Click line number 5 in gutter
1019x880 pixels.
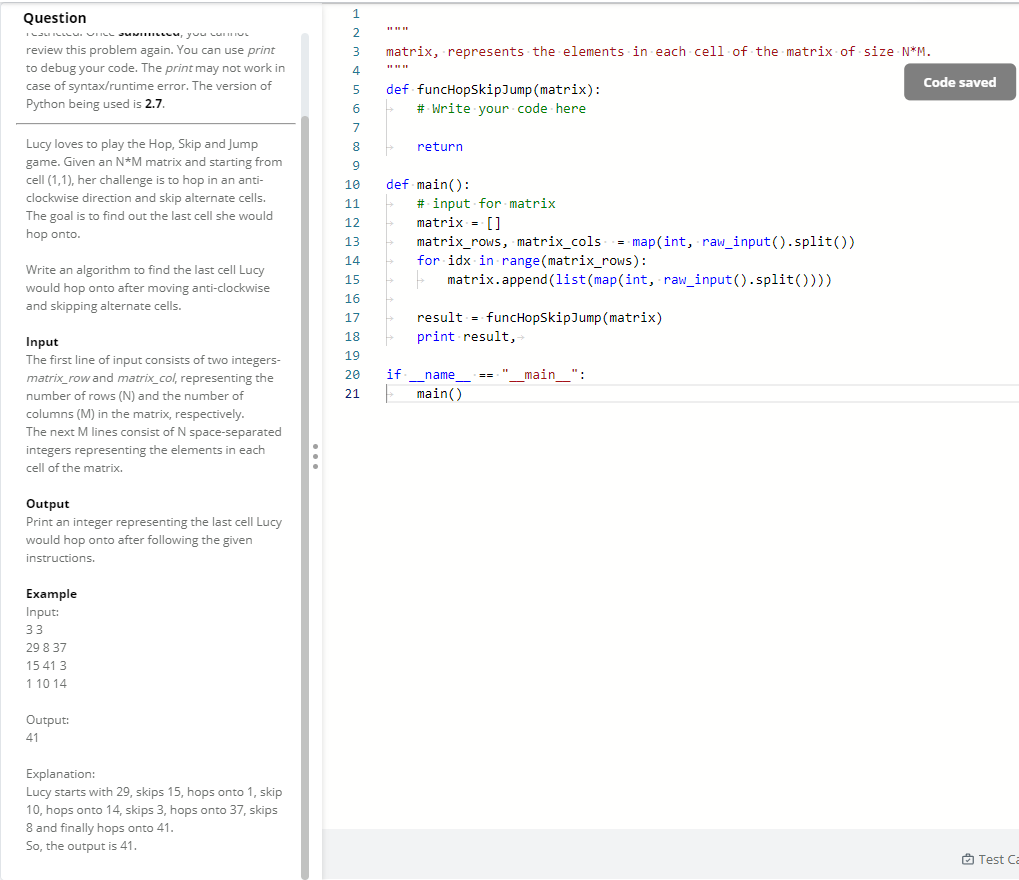click(355, 90)
